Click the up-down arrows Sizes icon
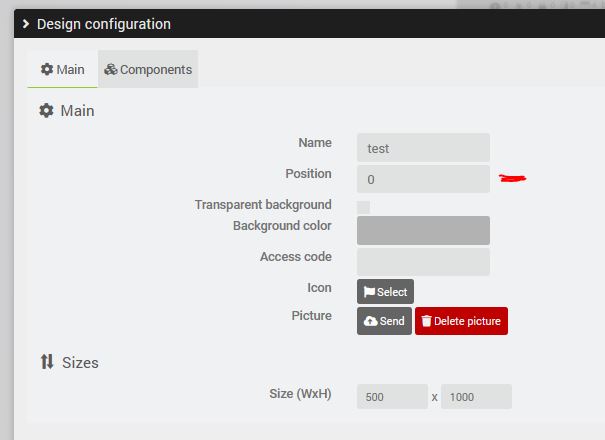Image resolution: width=605 pixels, height=440 pixels. [x=47, y=362]
